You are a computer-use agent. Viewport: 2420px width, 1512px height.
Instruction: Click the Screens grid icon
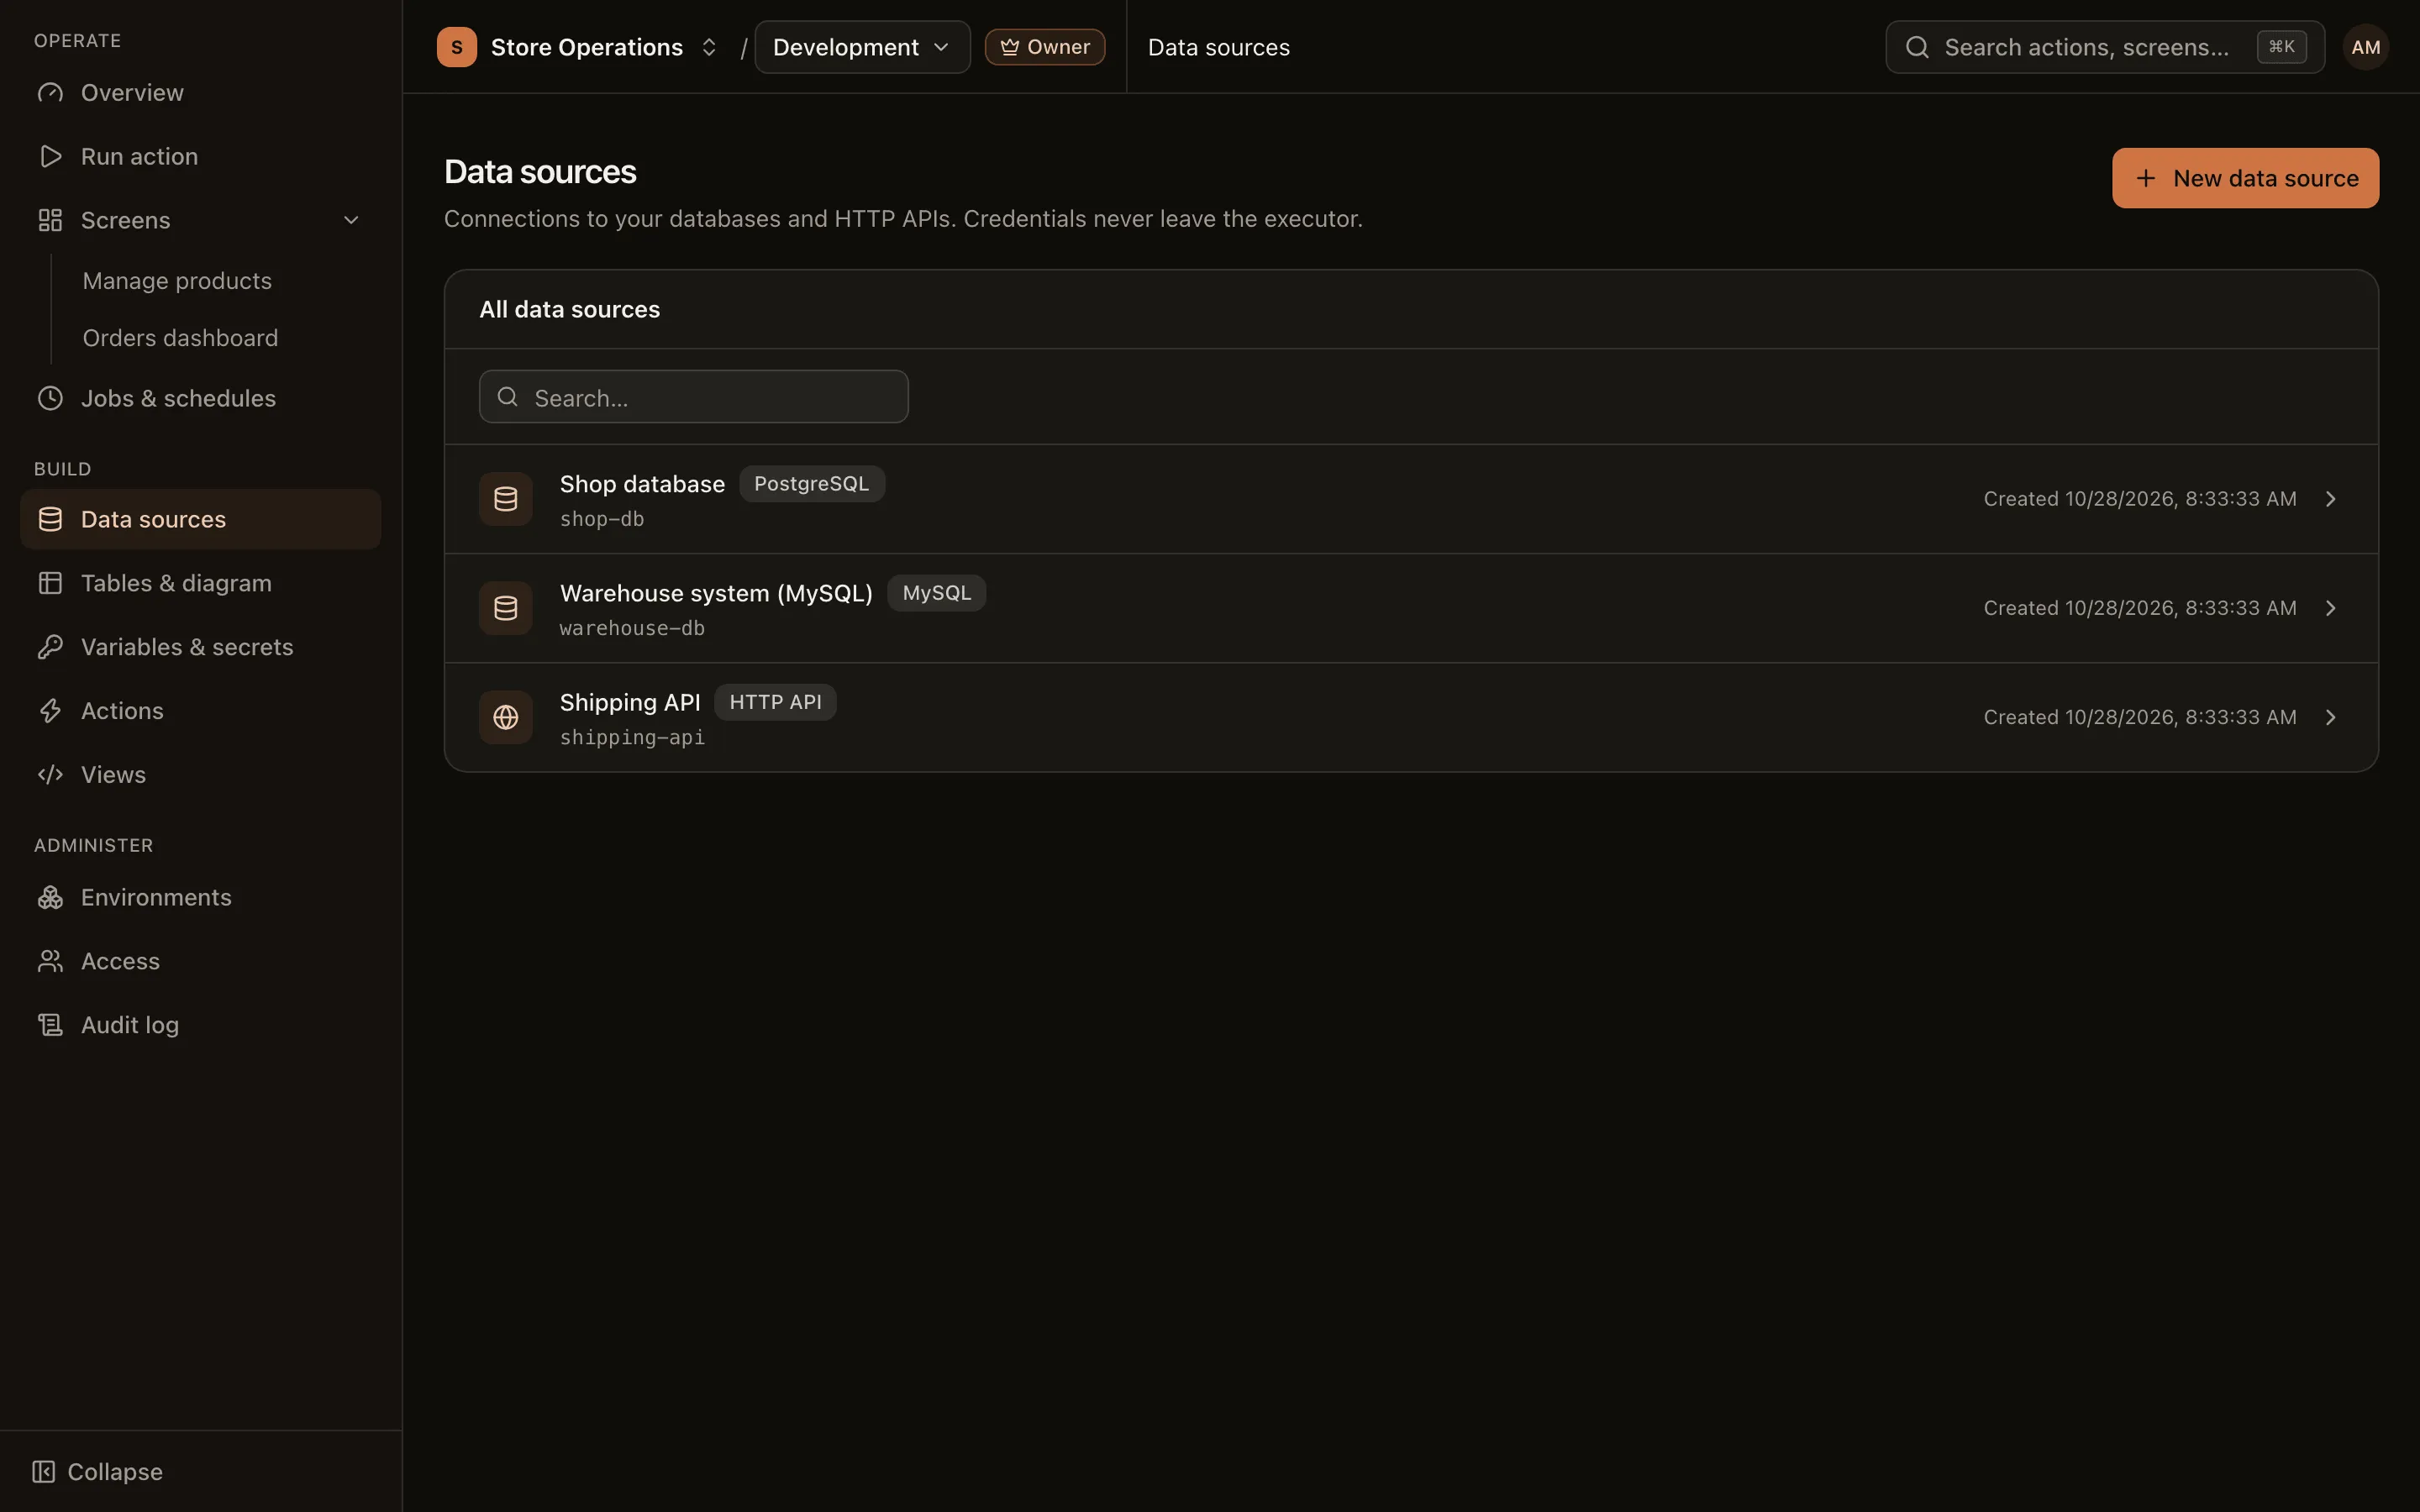(x=50, y=220)
